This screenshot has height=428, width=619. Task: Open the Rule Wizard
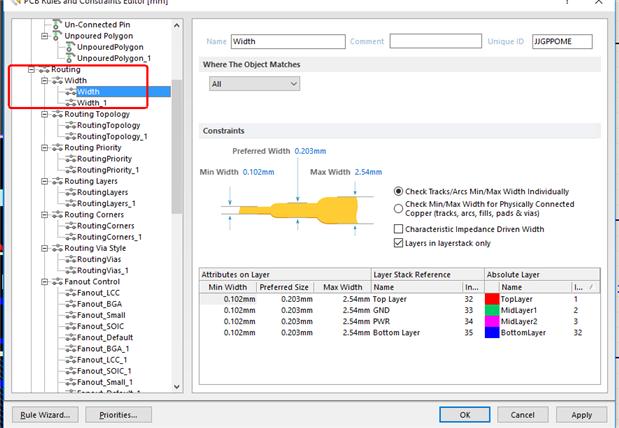[x=44, y=414]
